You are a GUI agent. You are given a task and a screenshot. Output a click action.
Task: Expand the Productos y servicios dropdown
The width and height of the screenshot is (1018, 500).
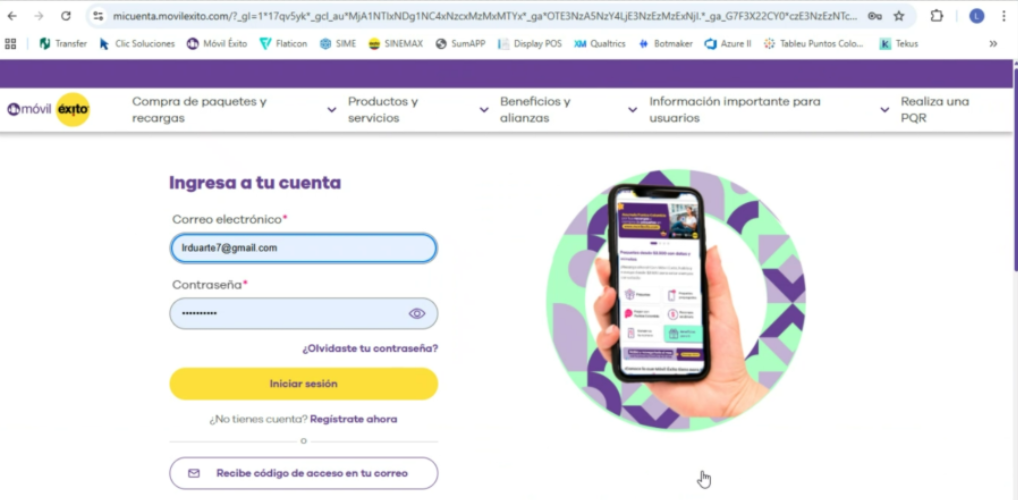(418, 110)
